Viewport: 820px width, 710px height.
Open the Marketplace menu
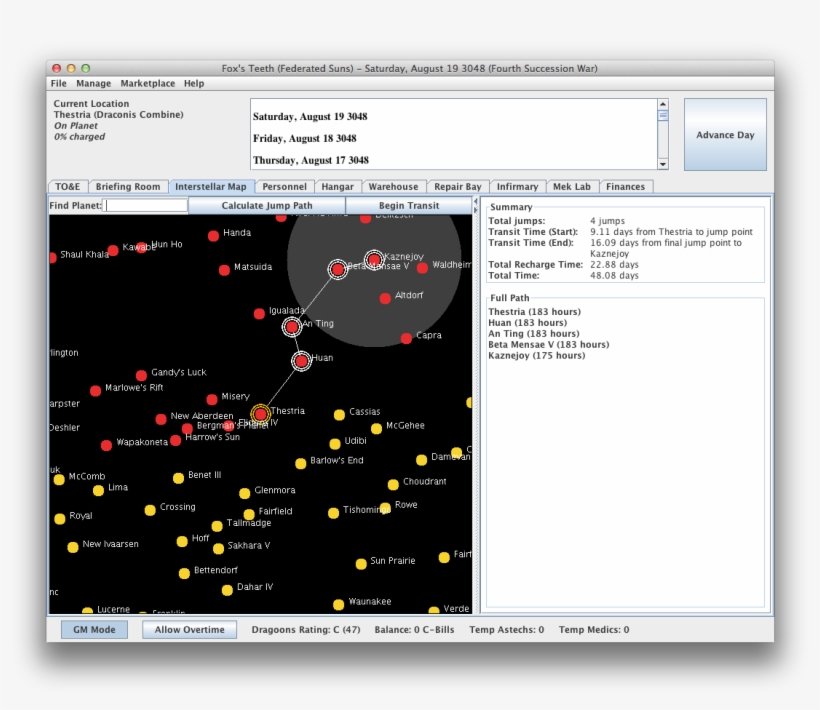point(147,84)
